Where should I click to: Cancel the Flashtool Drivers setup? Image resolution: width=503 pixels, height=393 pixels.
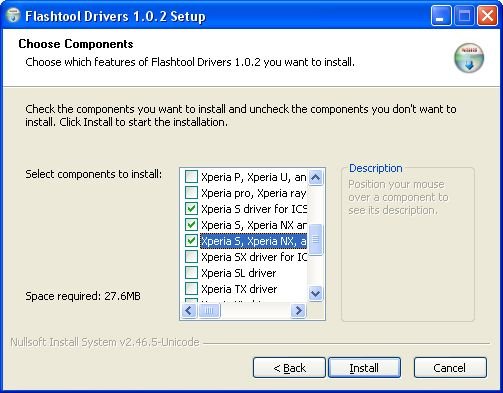(450, 368)
